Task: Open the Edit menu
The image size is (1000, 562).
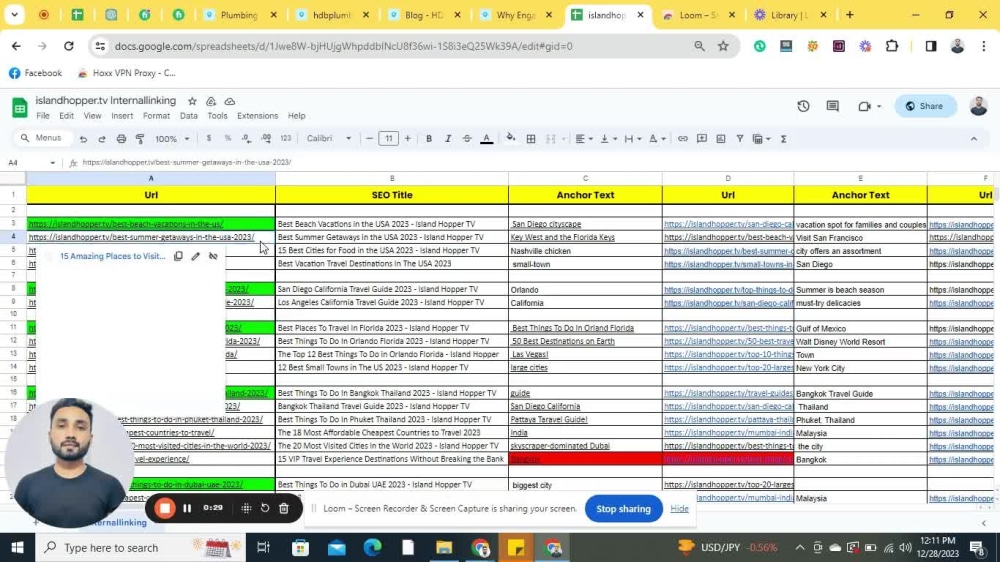Action: coord(66,116)
